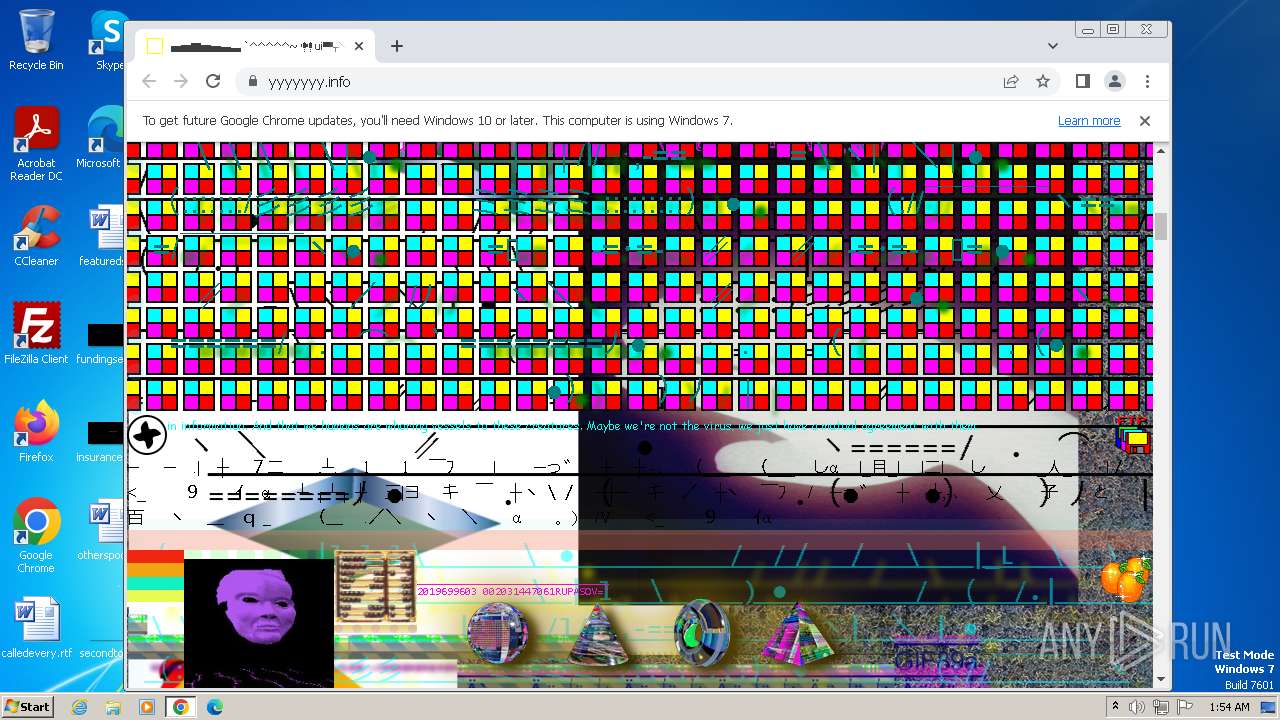View site security lock information
Viewport: 1280px width, 720px height.
(252, 82)
